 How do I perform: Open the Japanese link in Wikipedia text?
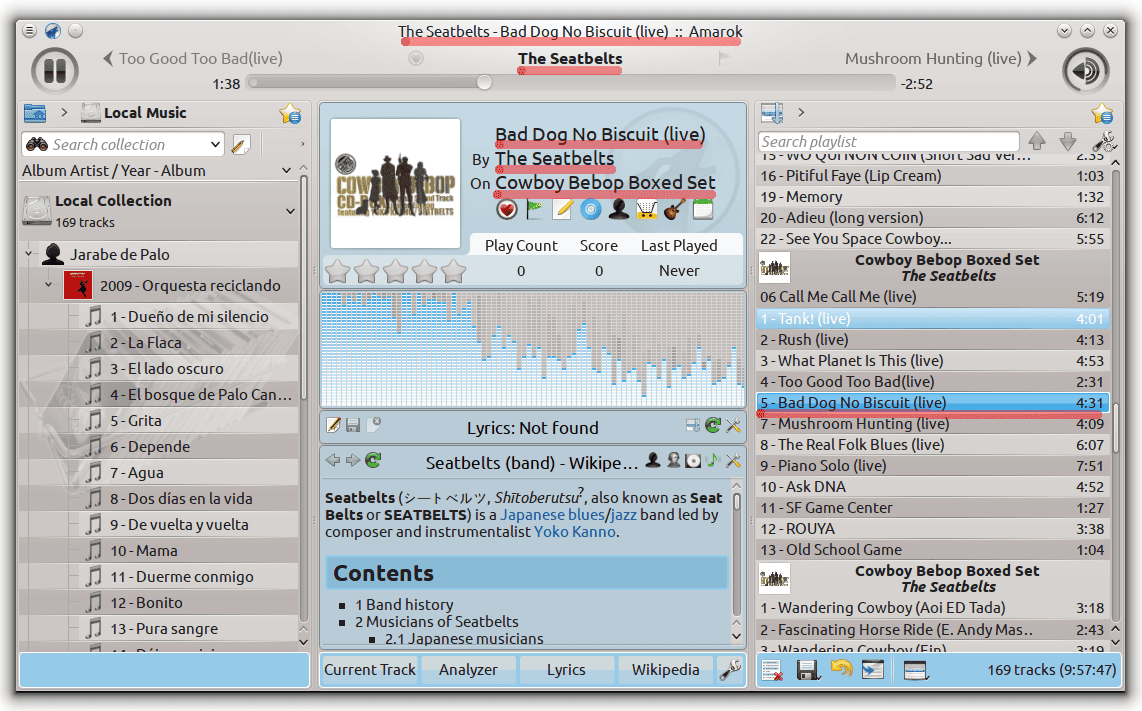532,514
